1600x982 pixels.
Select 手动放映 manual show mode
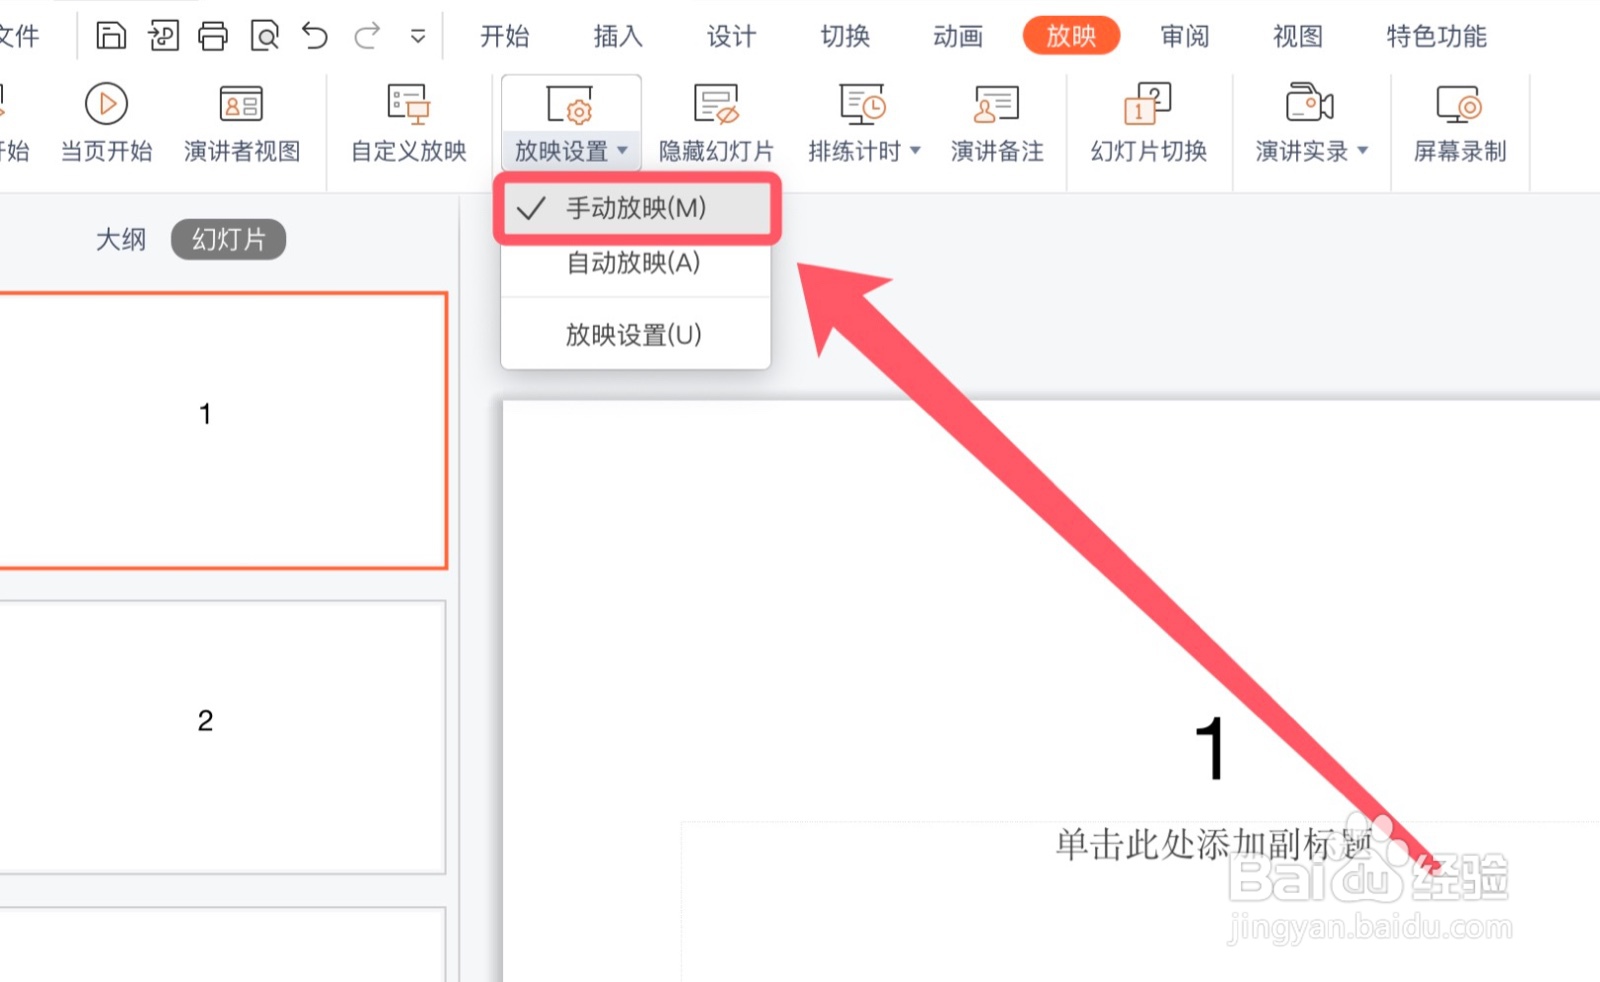(635, 208)
